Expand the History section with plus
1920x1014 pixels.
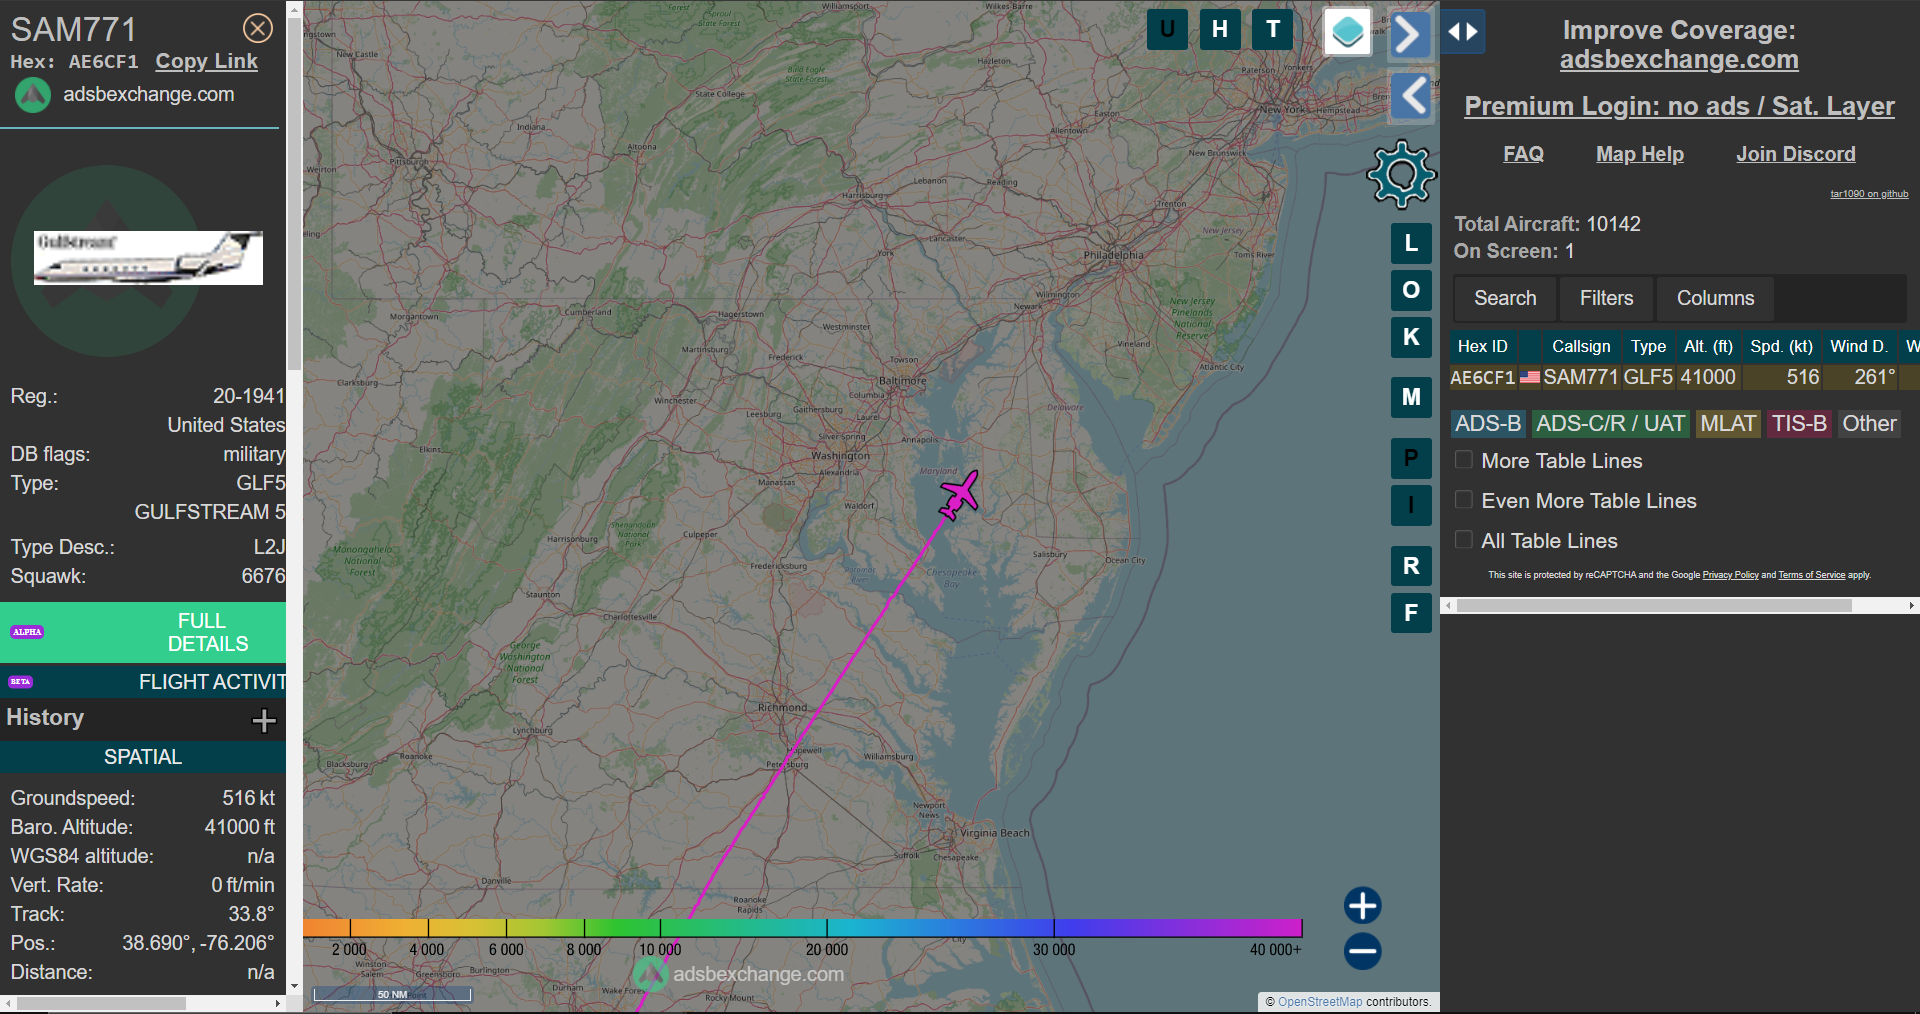click(264, 720)
